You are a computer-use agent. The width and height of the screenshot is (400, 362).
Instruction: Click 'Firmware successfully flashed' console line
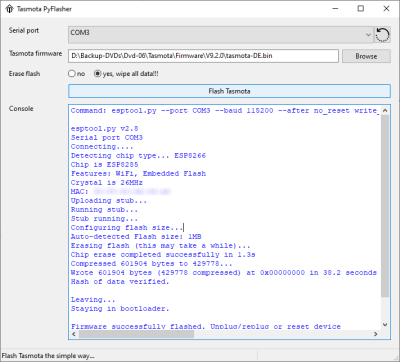pos(206,326)
